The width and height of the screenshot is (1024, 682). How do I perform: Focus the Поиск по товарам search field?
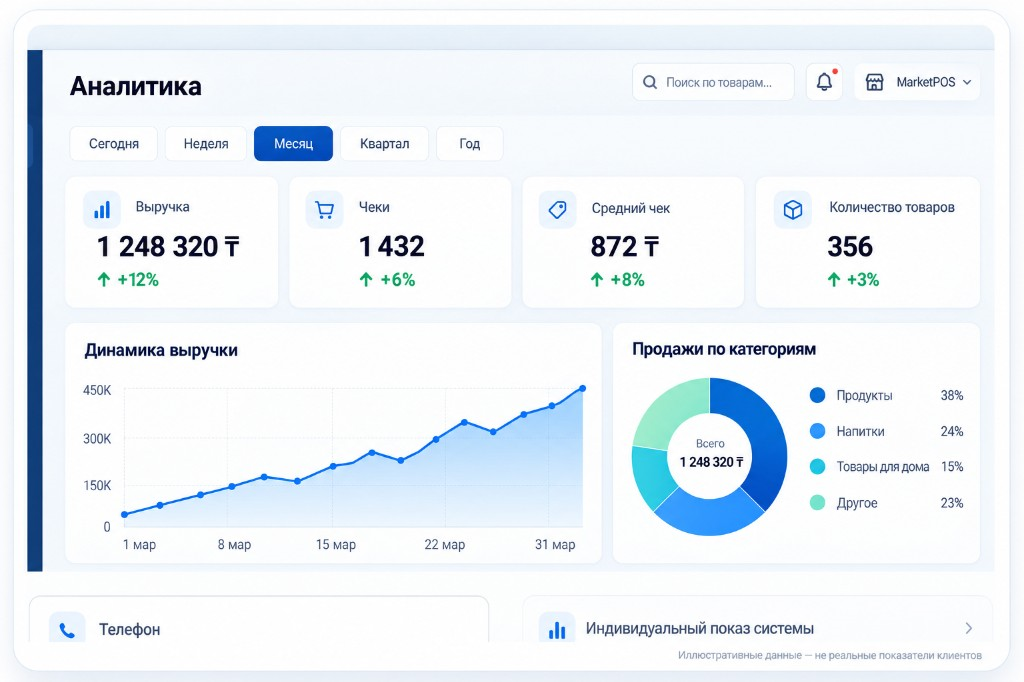coord(713,82)
